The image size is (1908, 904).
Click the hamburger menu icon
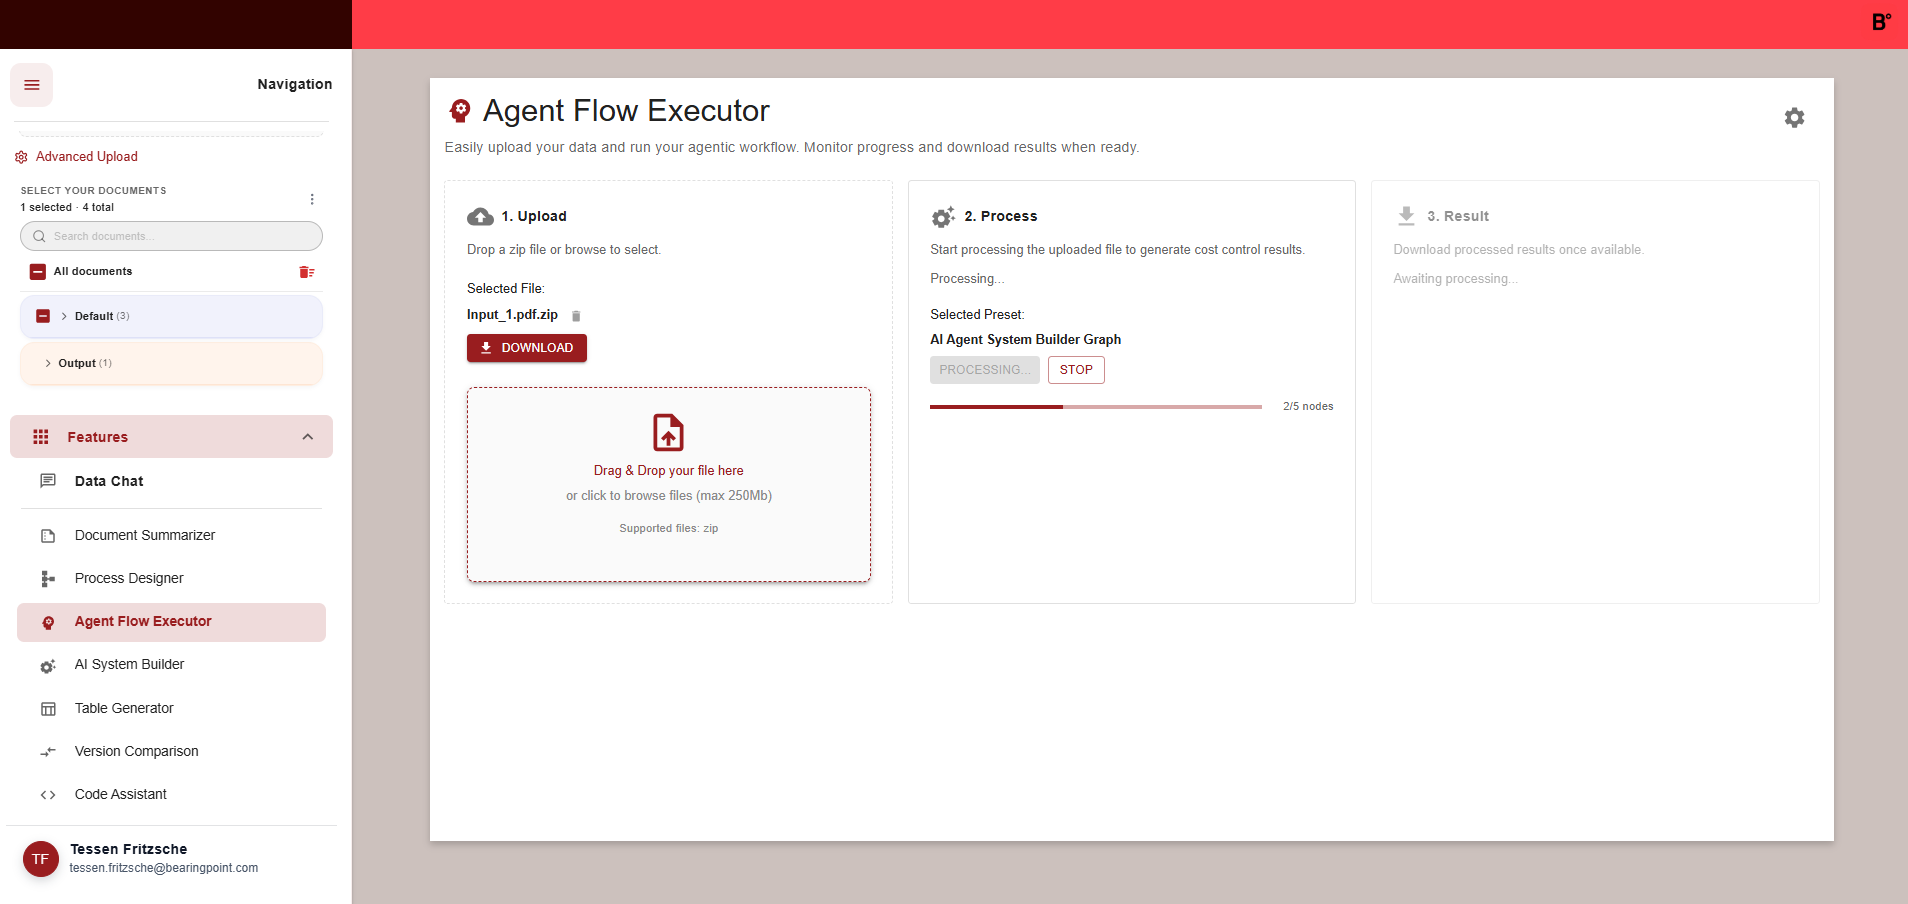(x=32, y=85)
